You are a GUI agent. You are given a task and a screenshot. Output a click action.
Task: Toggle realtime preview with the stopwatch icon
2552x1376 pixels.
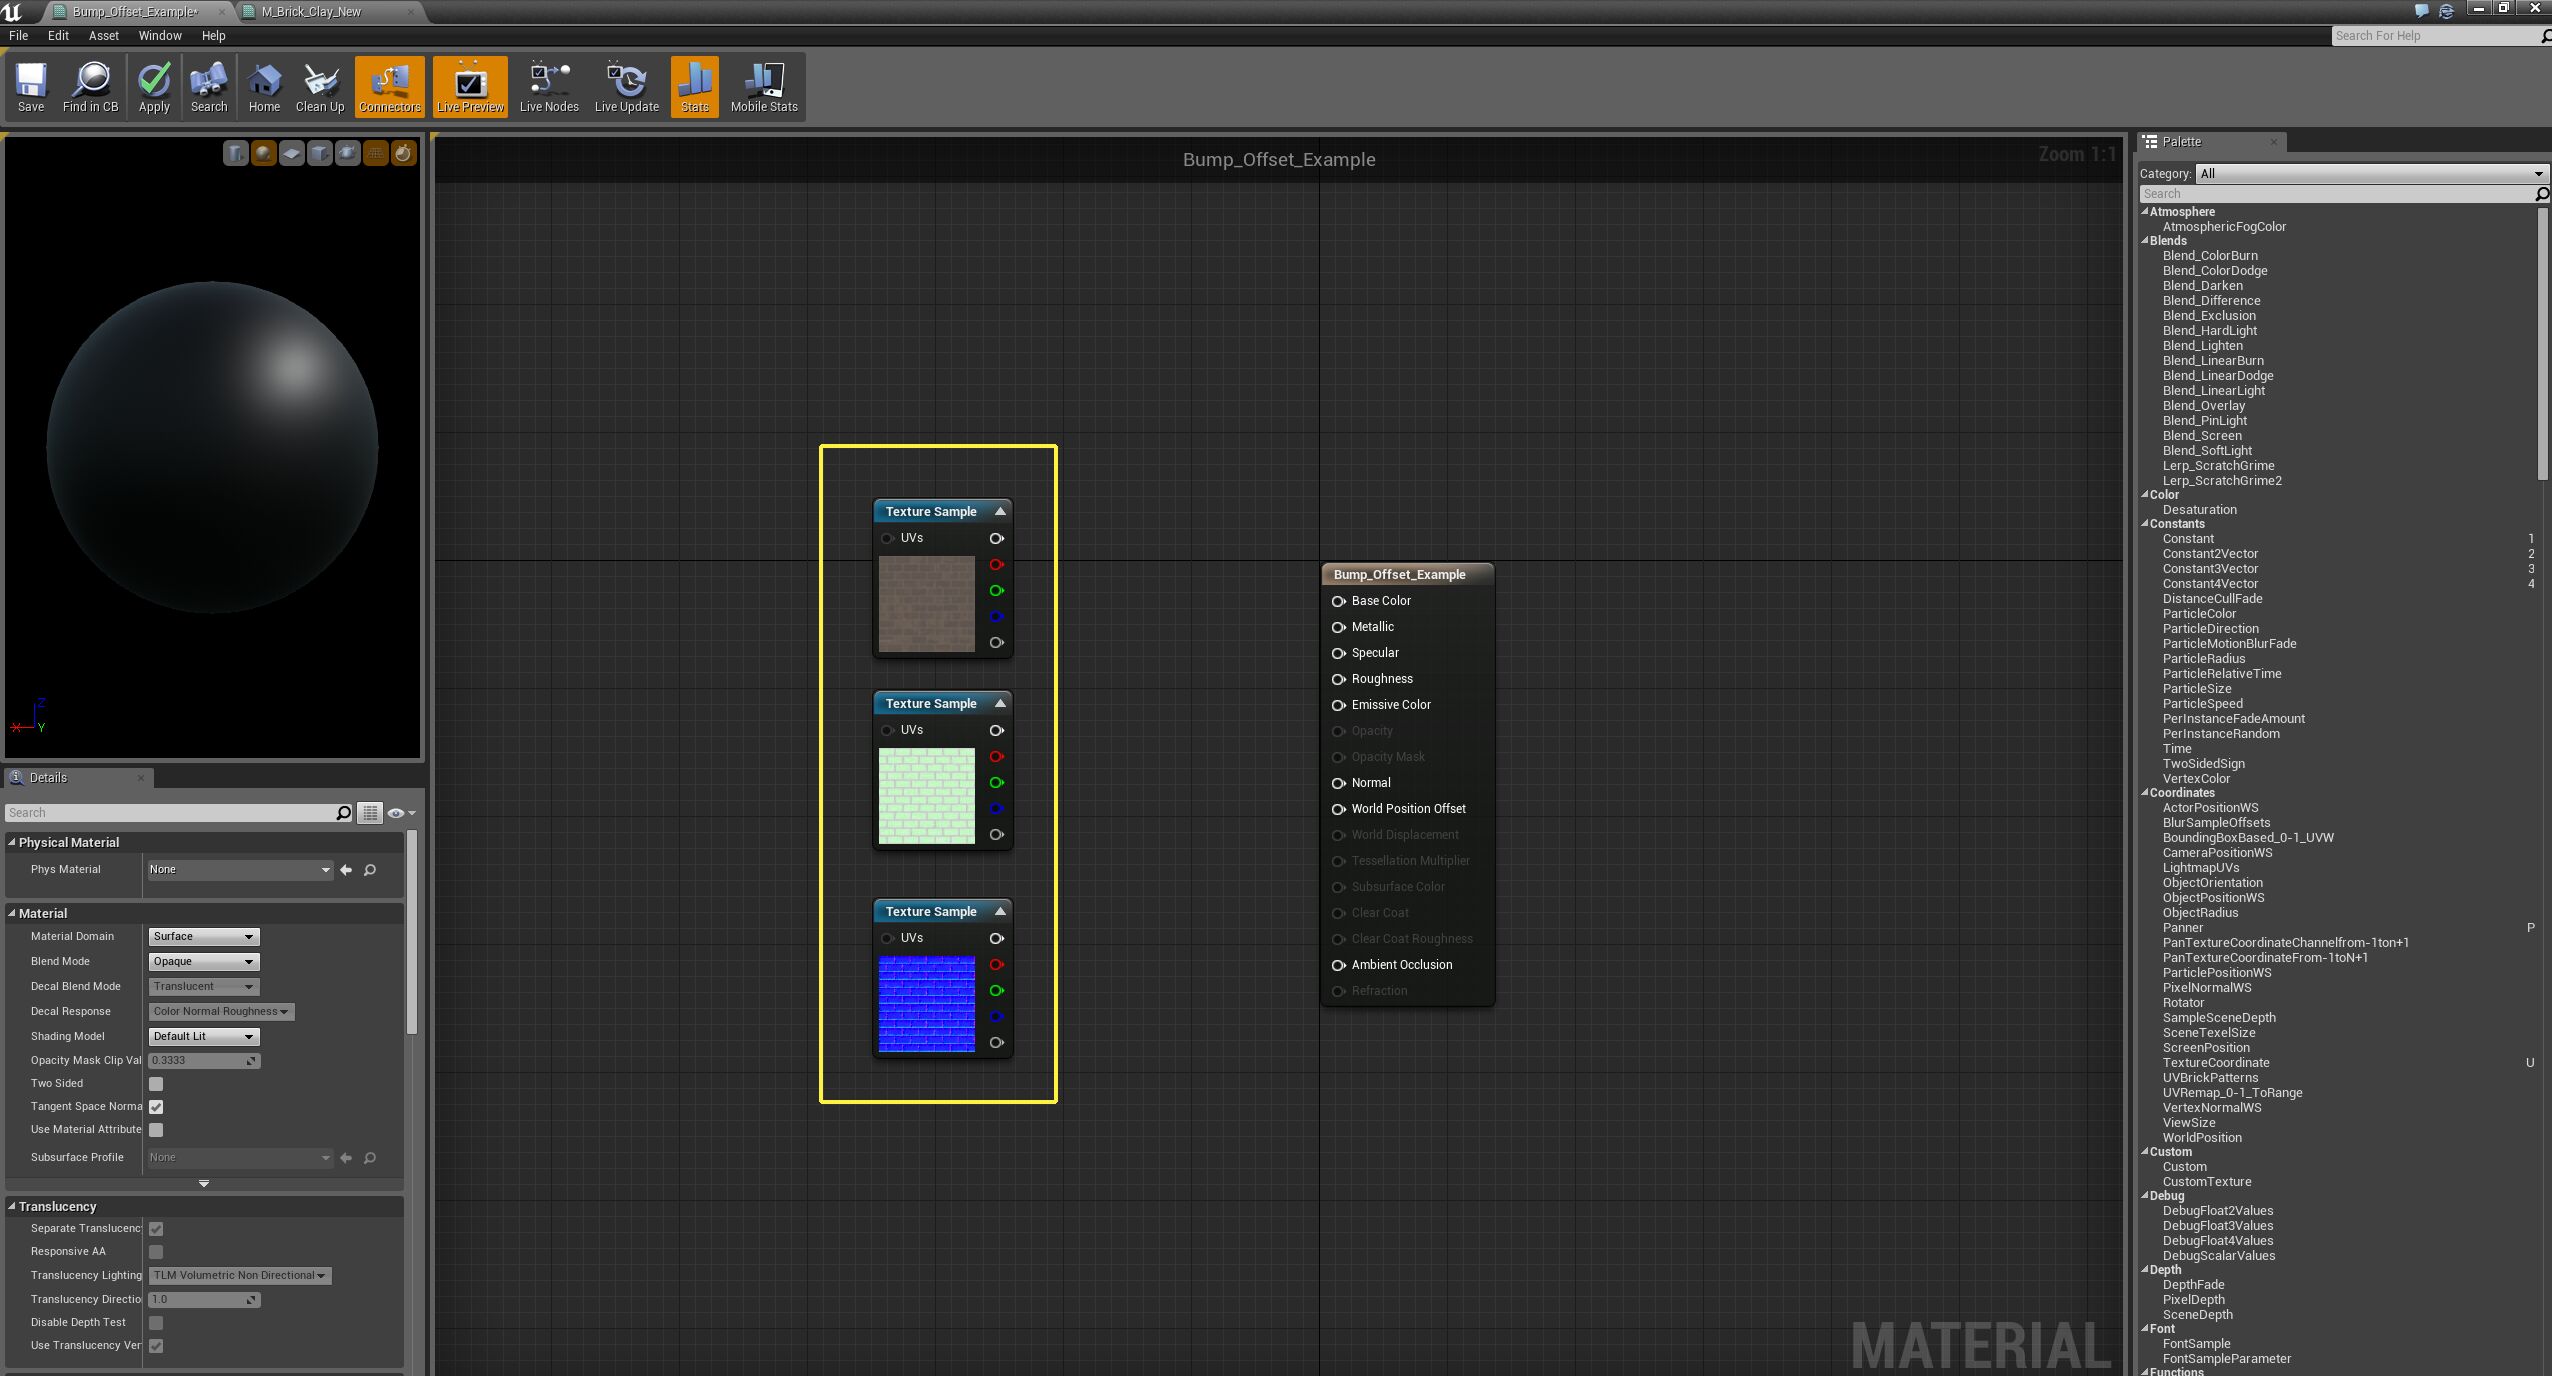405,153
